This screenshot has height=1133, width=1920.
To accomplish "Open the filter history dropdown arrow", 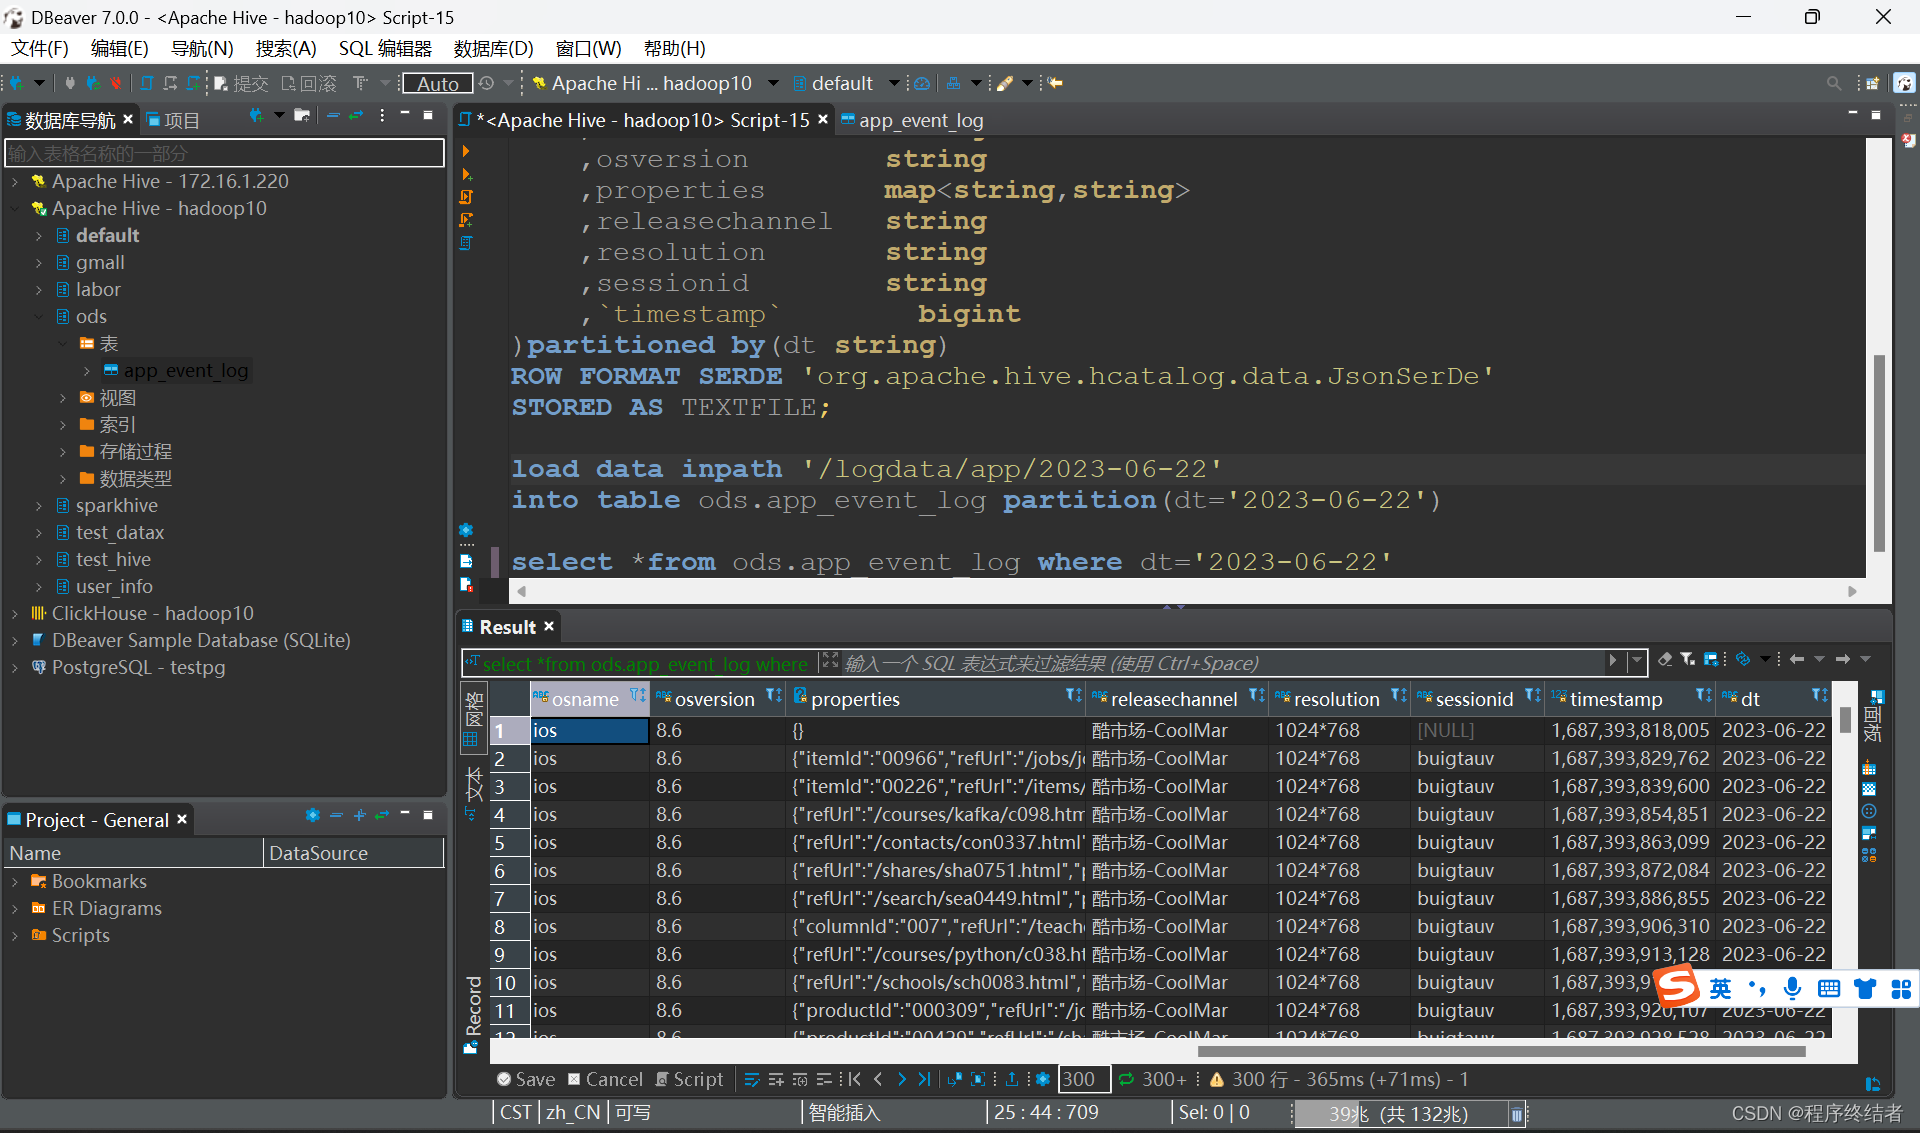I will click(1636, 660).
